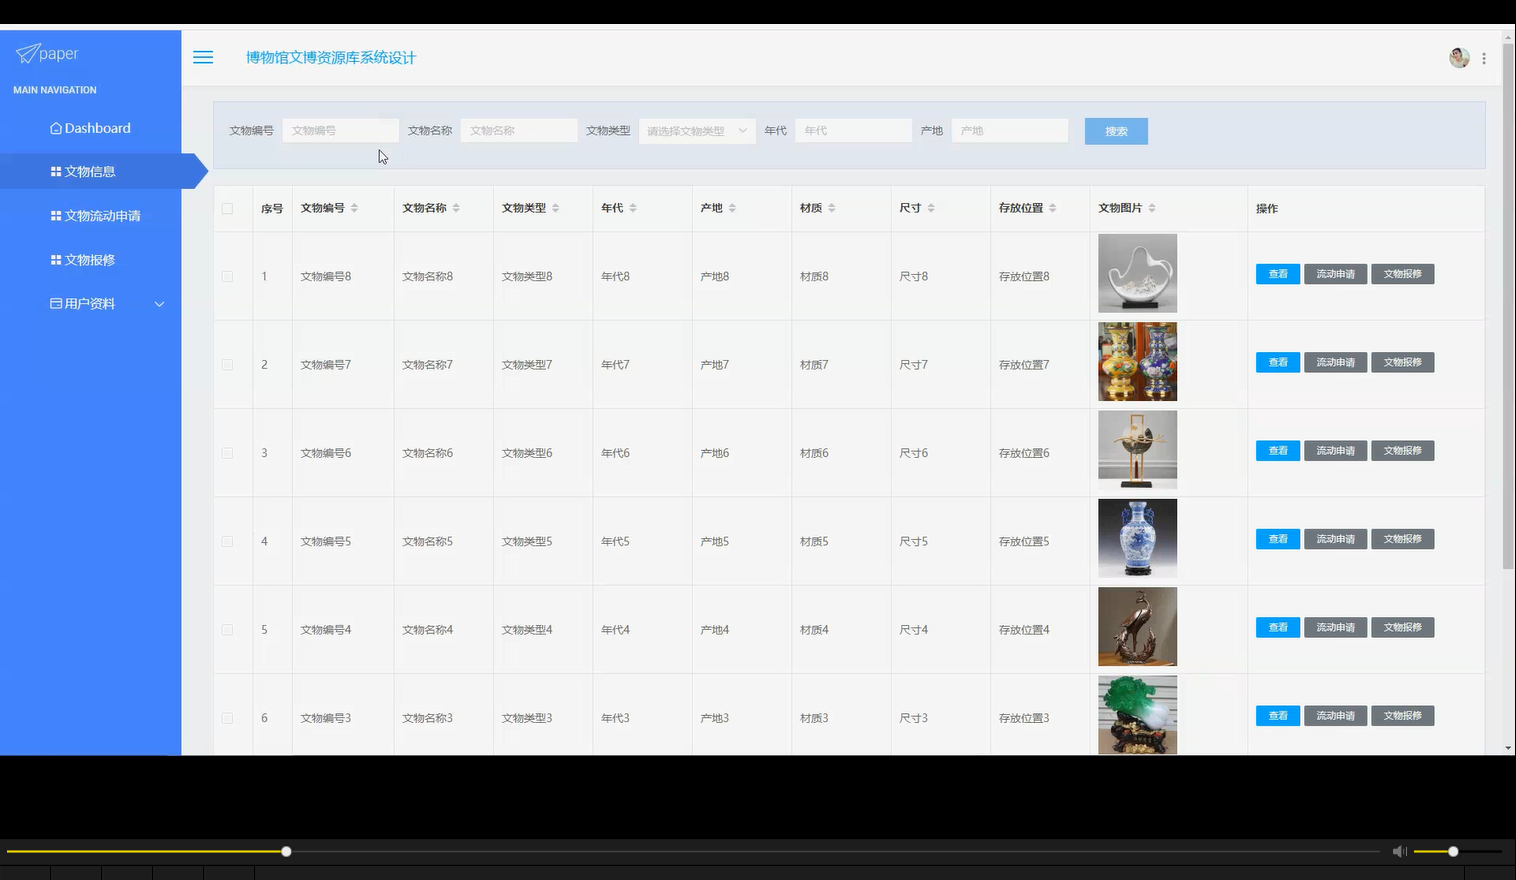Open the blue porcelain vase image of 文物编号5
The width and height of the screenshot is (1516, 880).
coord(1137,538)
